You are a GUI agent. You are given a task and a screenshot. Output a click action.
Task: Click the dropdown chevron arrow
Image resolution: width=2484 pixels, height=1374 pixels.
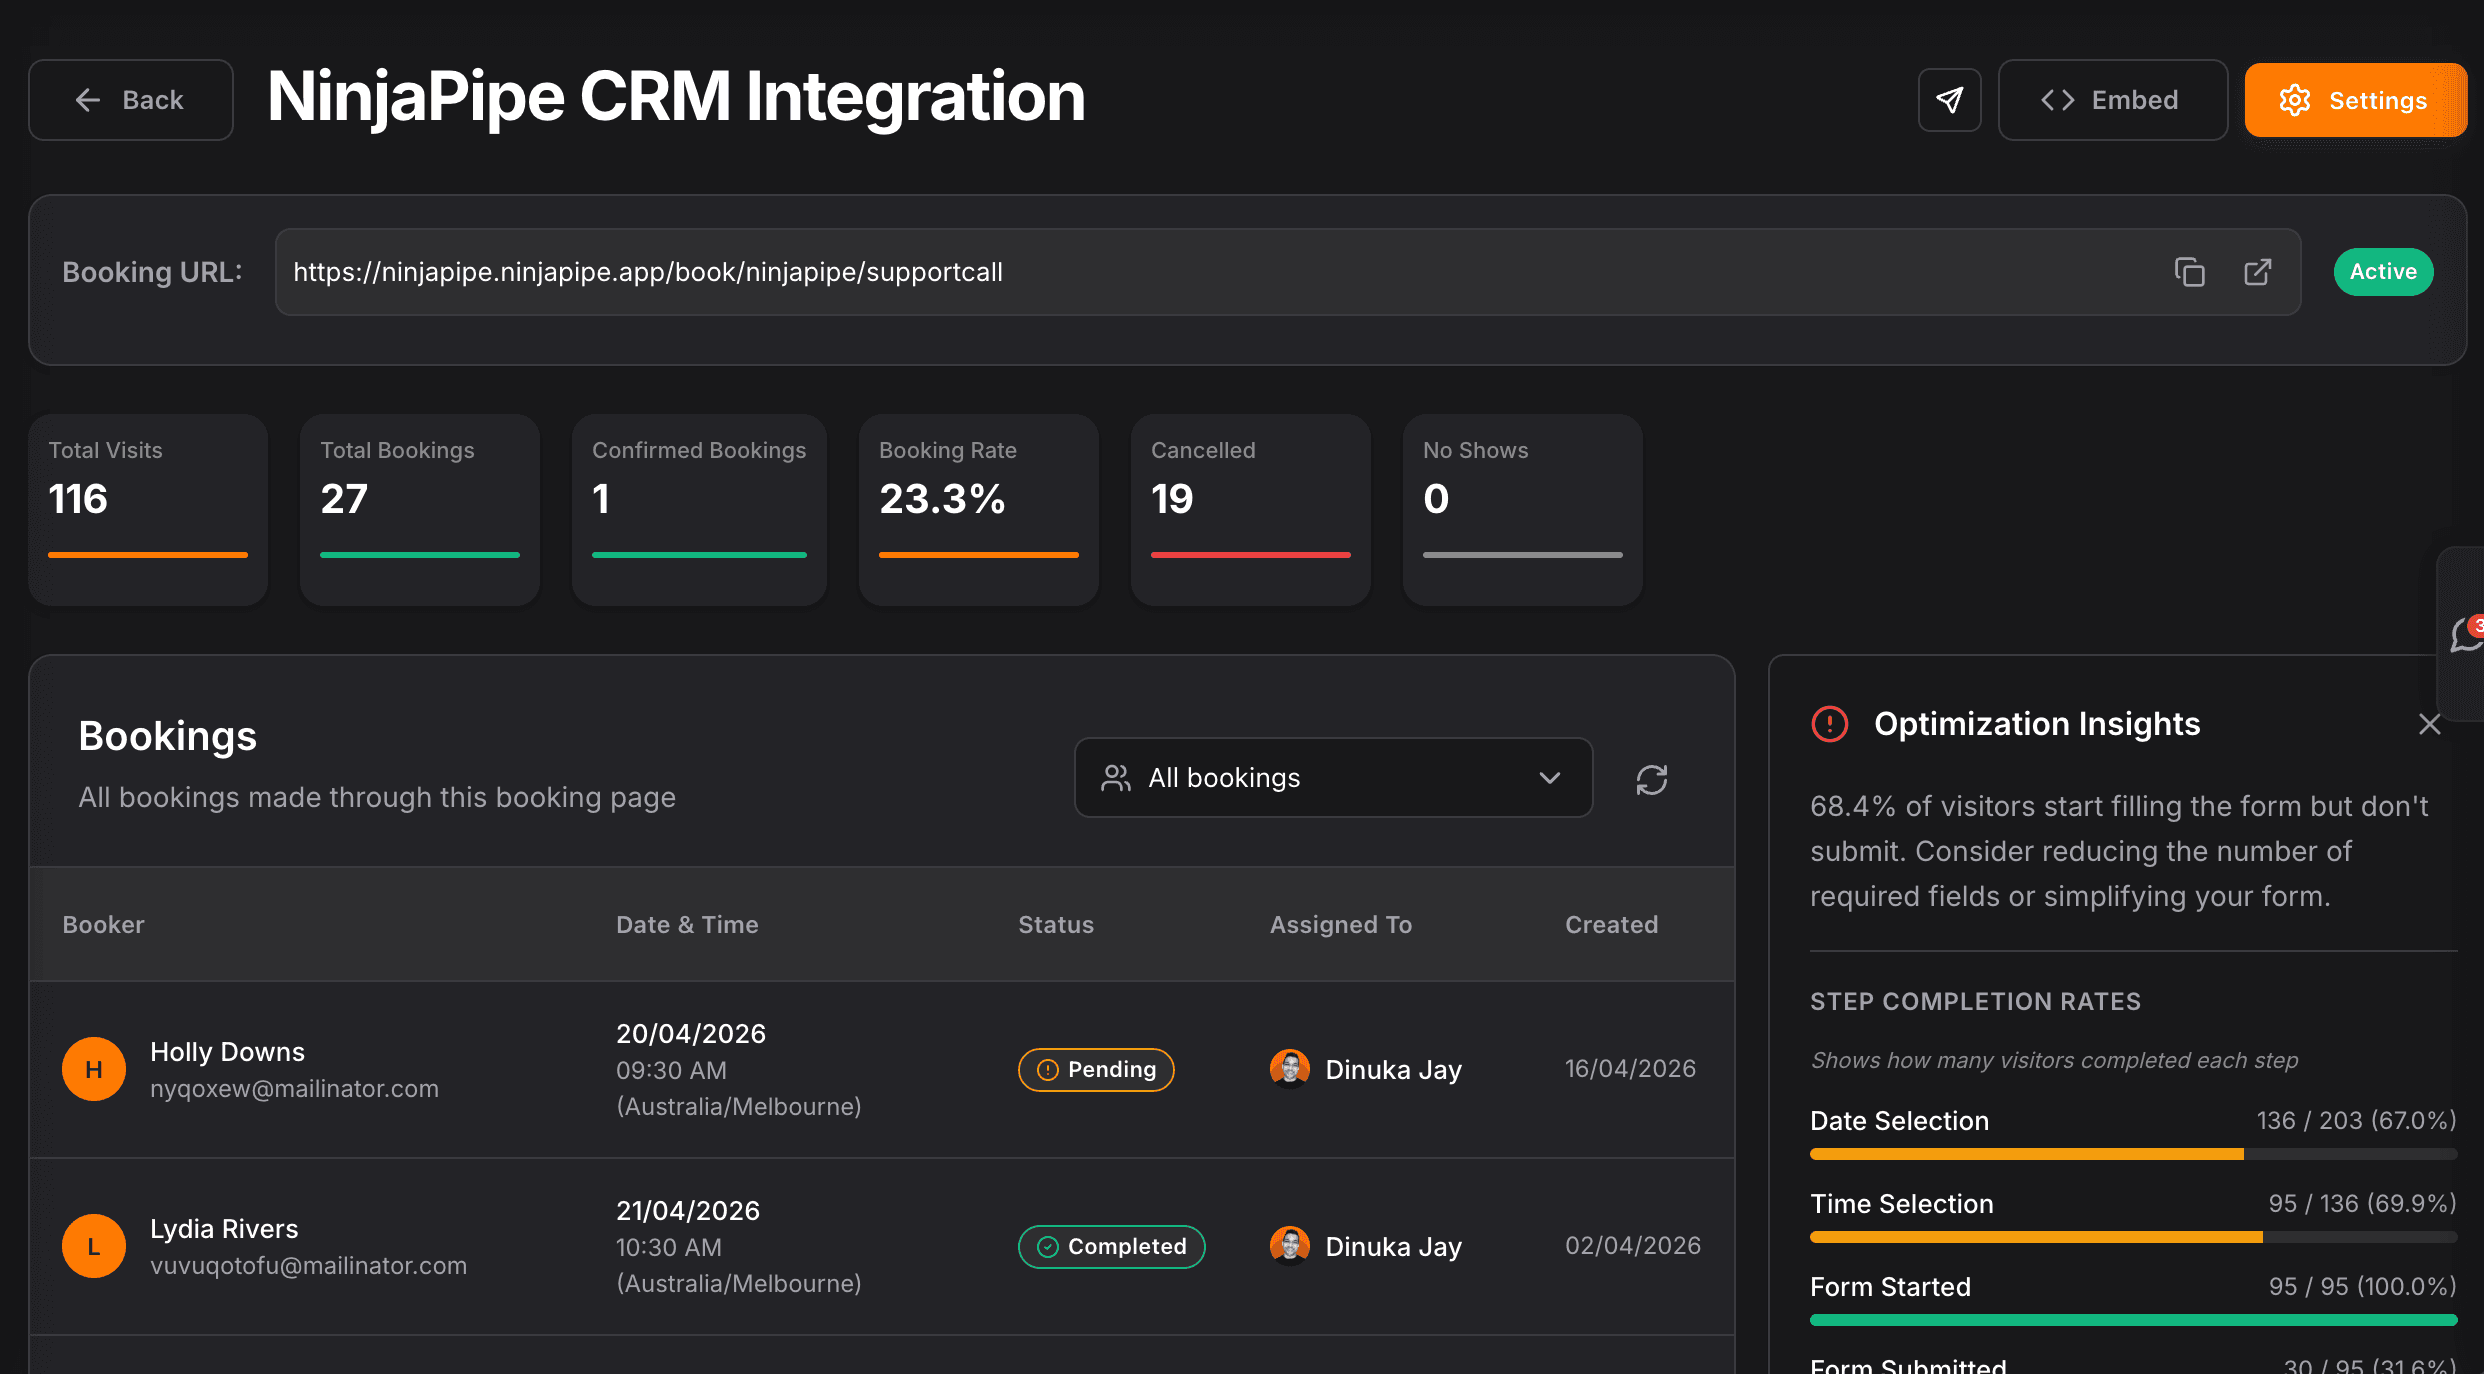point(1549,778)
